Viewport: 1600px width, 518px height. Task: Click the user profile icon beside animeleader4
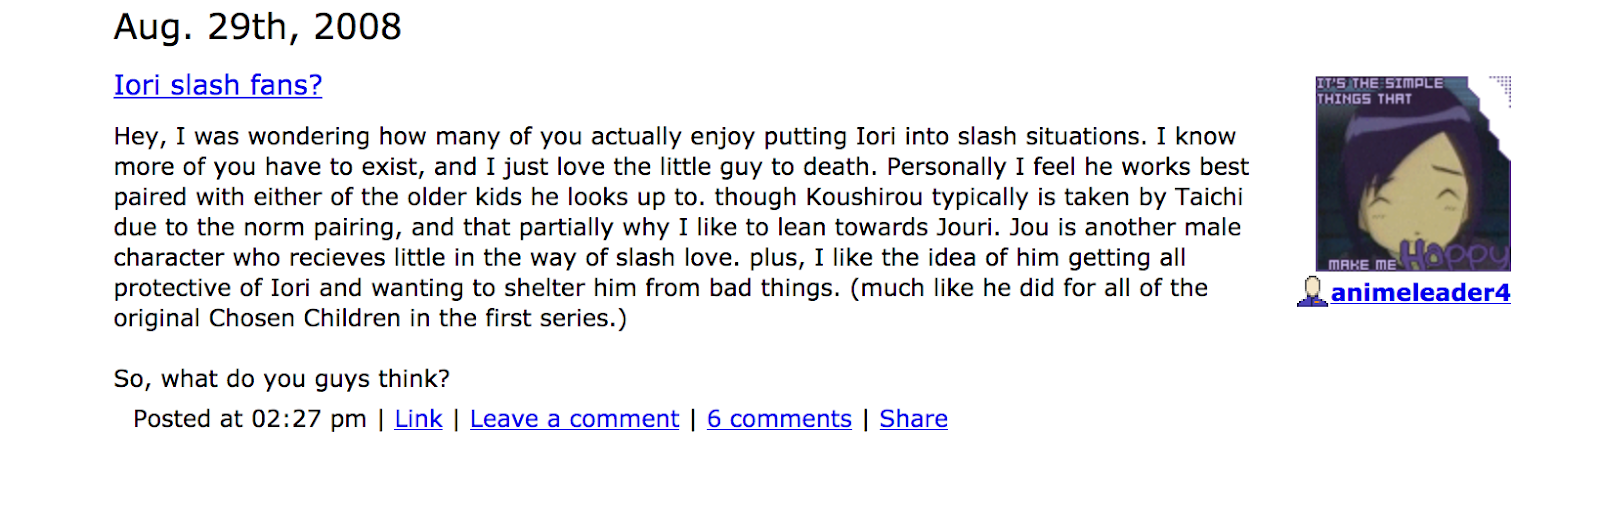click(1312, 291)
